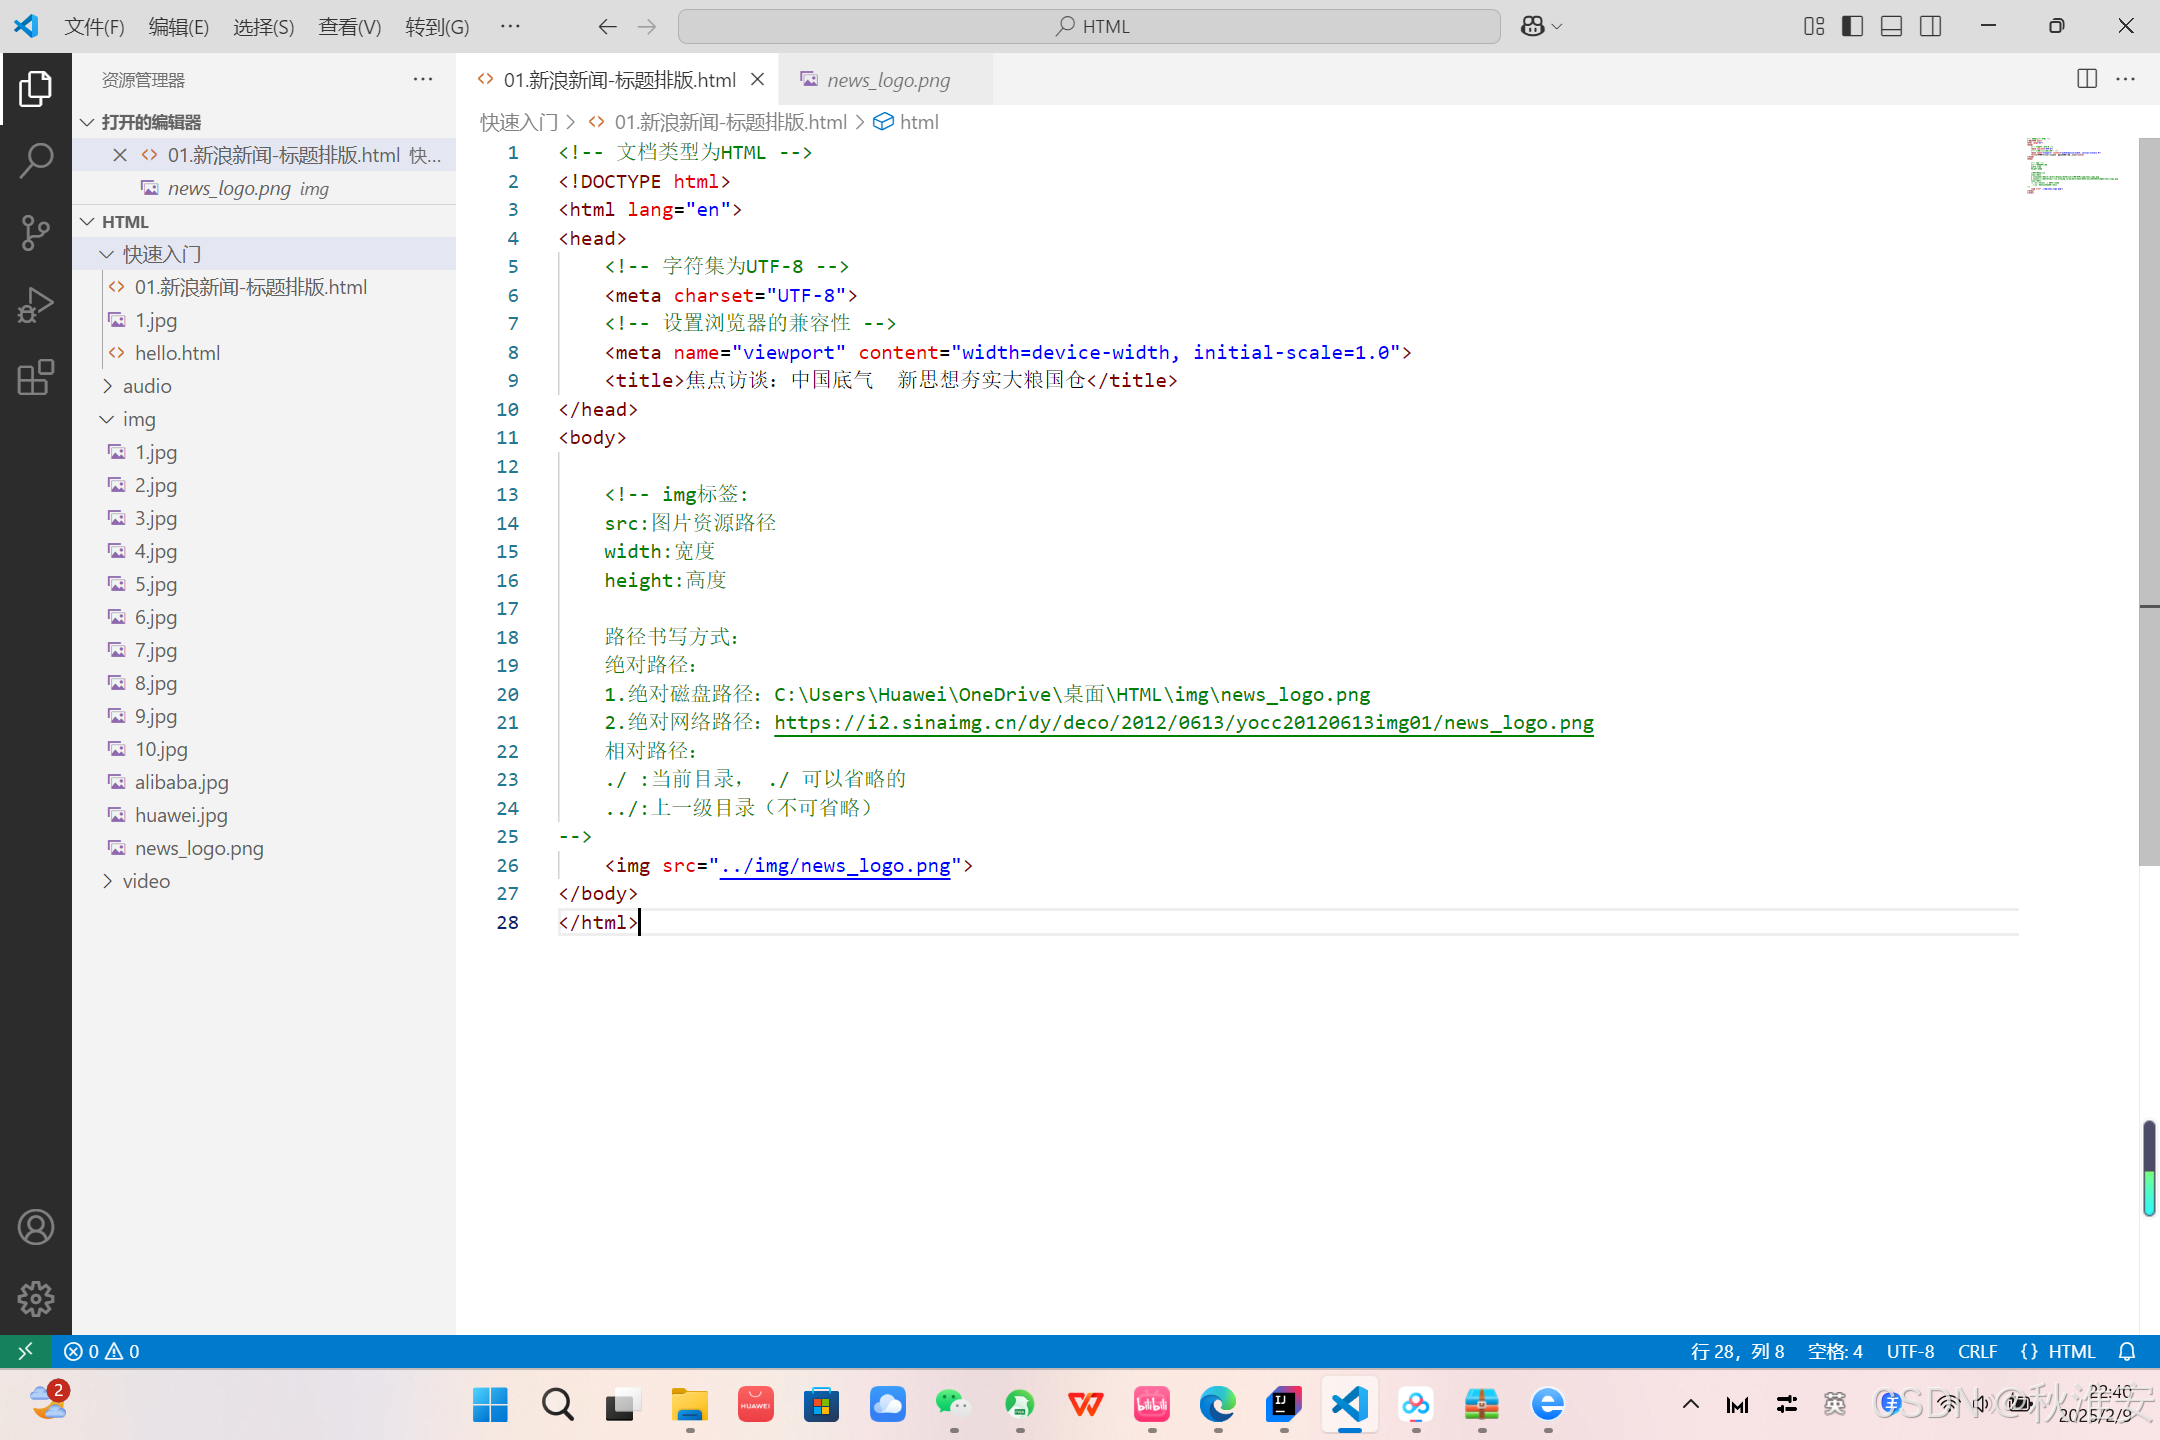2160x1440 pixels.
Task: Open File Explorer from taskbar
Action: 689,1405
